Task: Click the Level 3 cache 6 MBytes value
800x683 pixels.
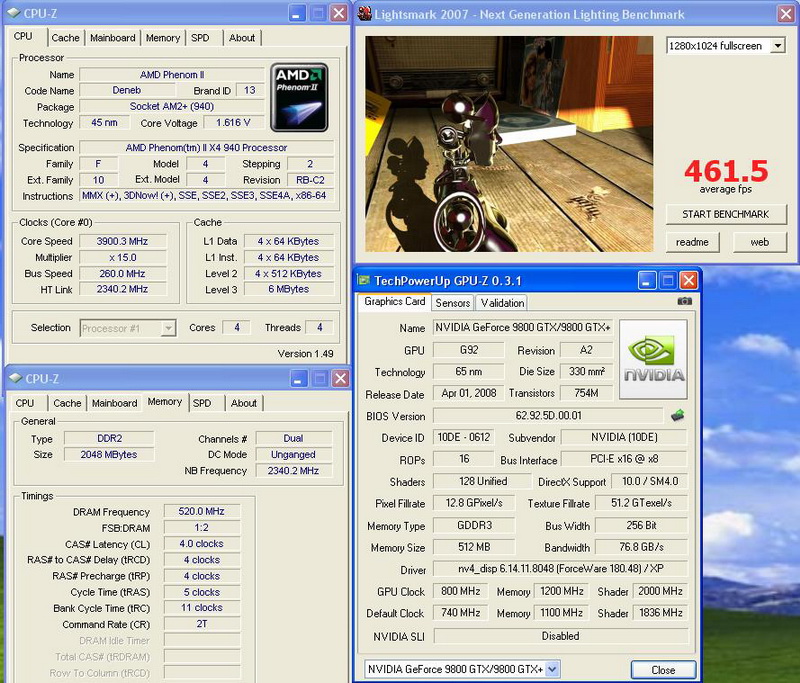Action: tap(289, 289)
